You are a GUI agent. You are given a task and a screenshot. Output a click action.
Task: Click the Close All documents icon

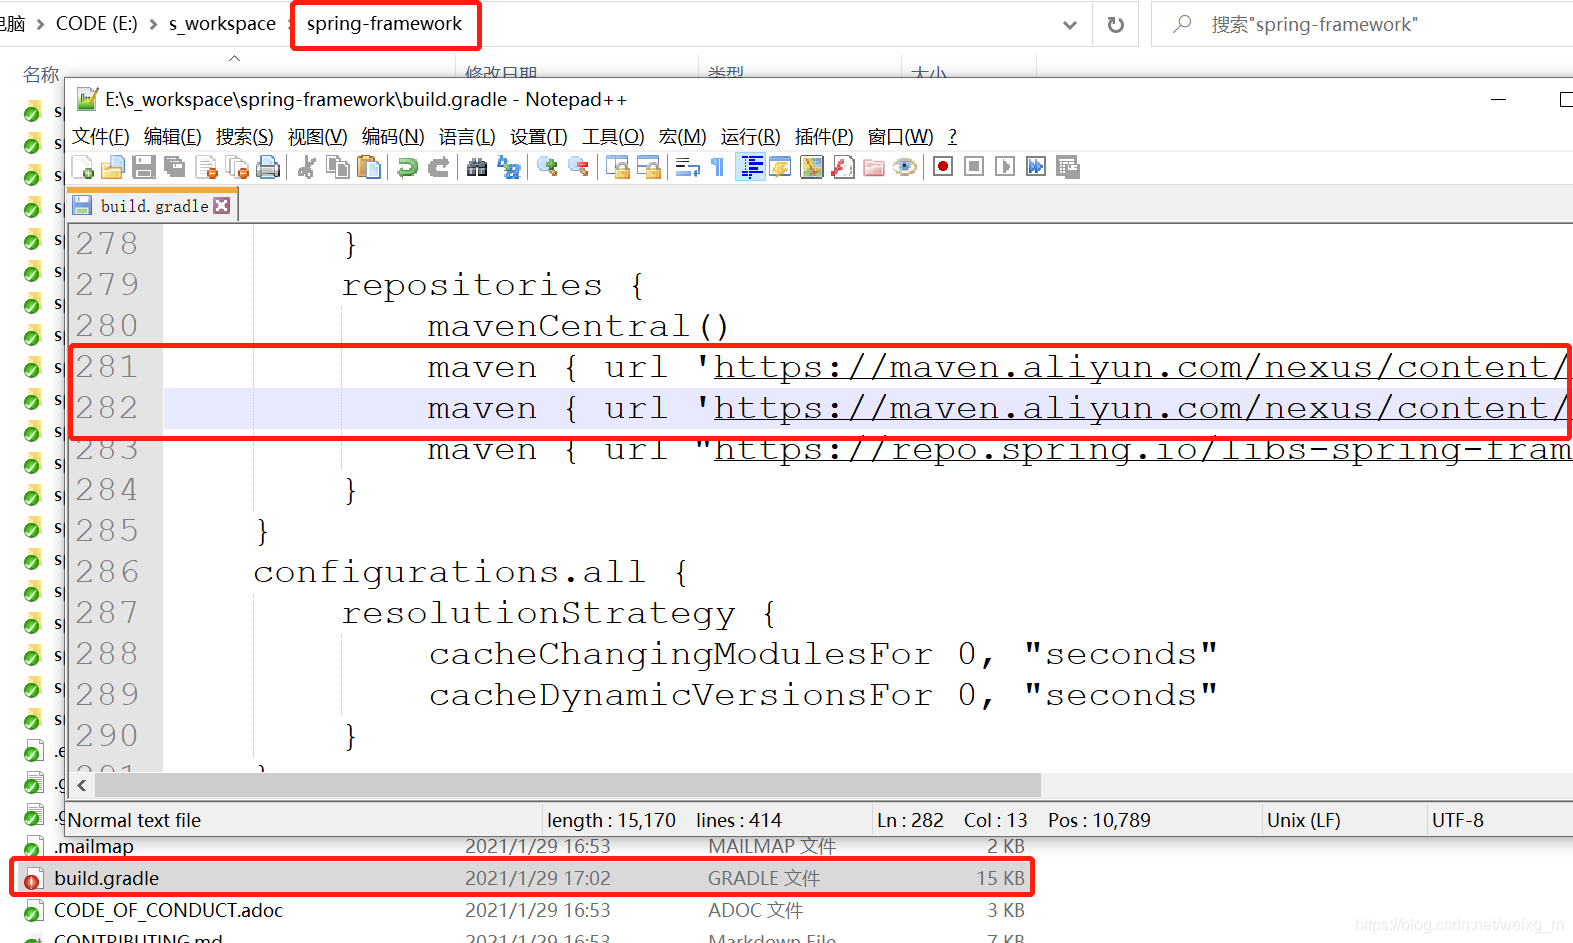point(237,167)
